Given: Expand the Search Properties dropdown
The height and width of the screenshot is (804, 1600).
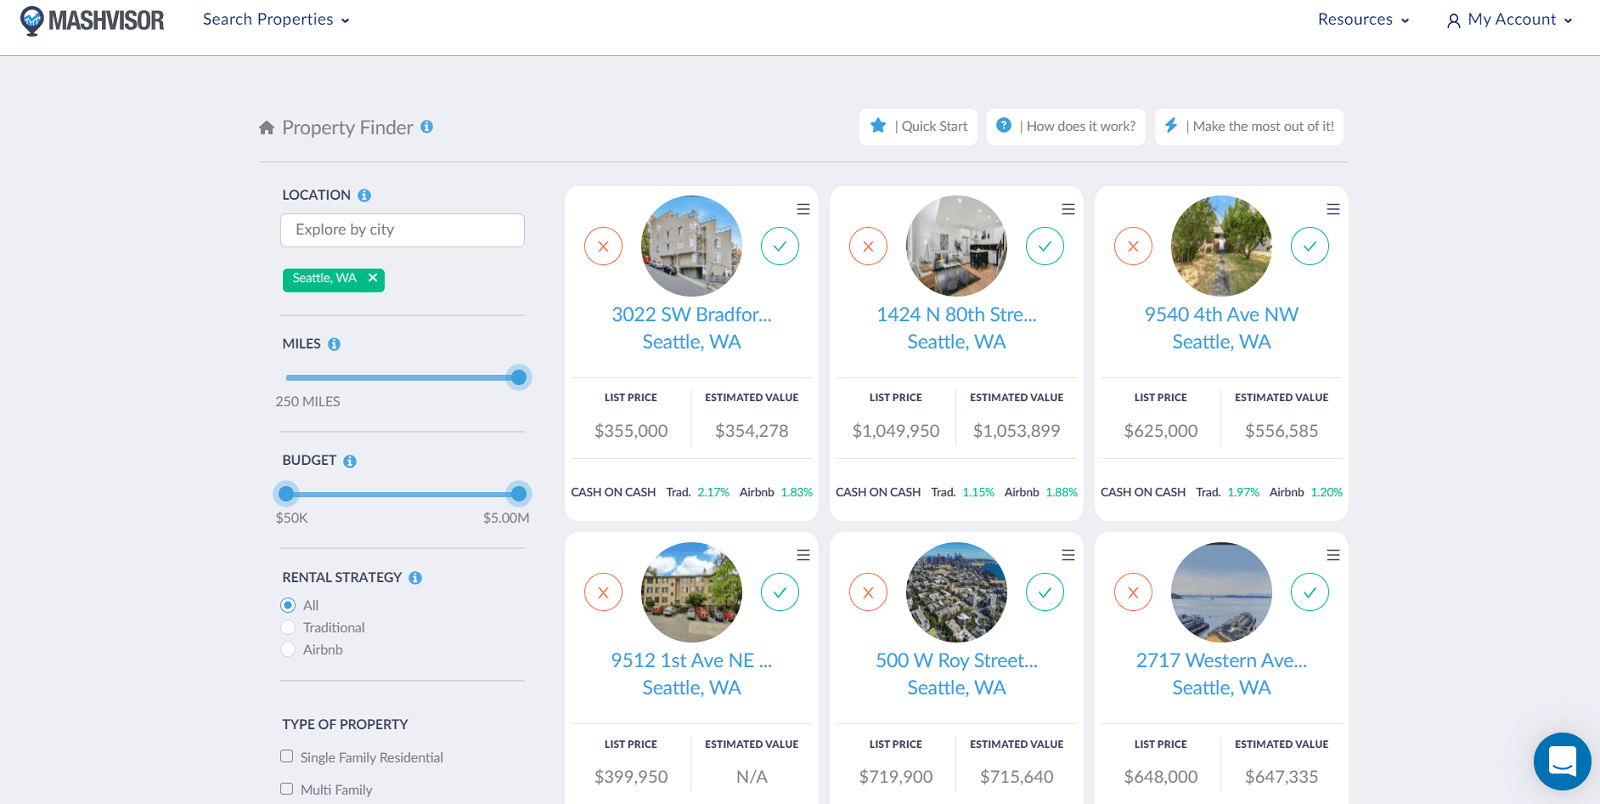Looking at the screenshot, I should [276, 20].
